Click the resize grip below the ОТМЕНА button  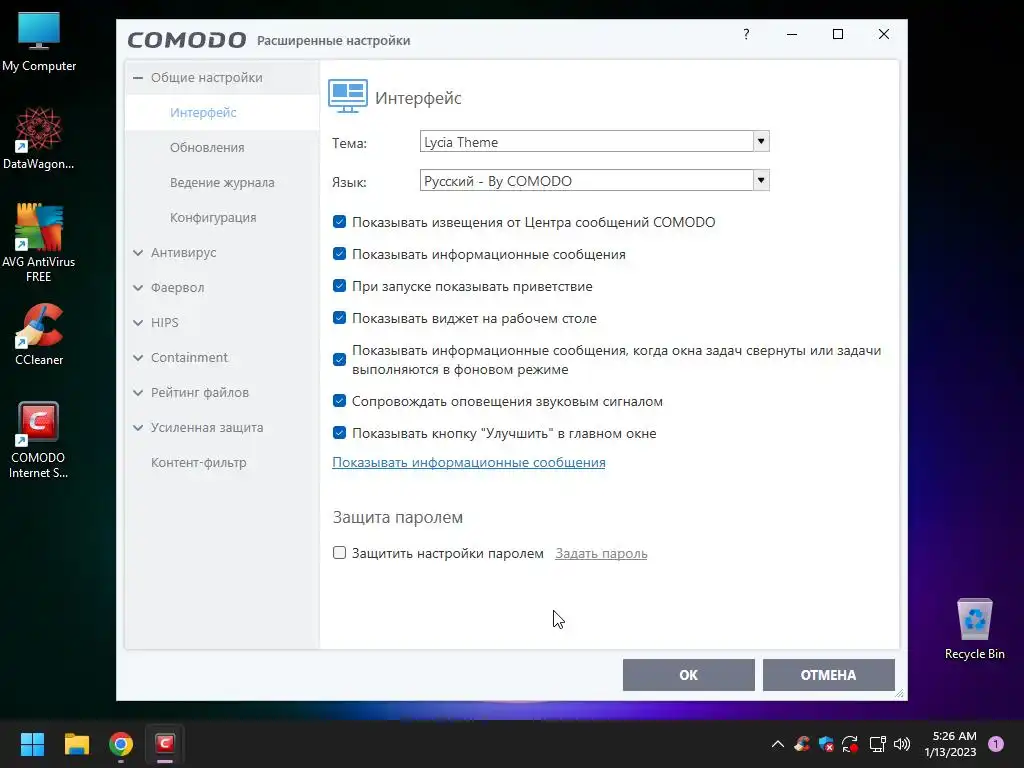point(899,694)
